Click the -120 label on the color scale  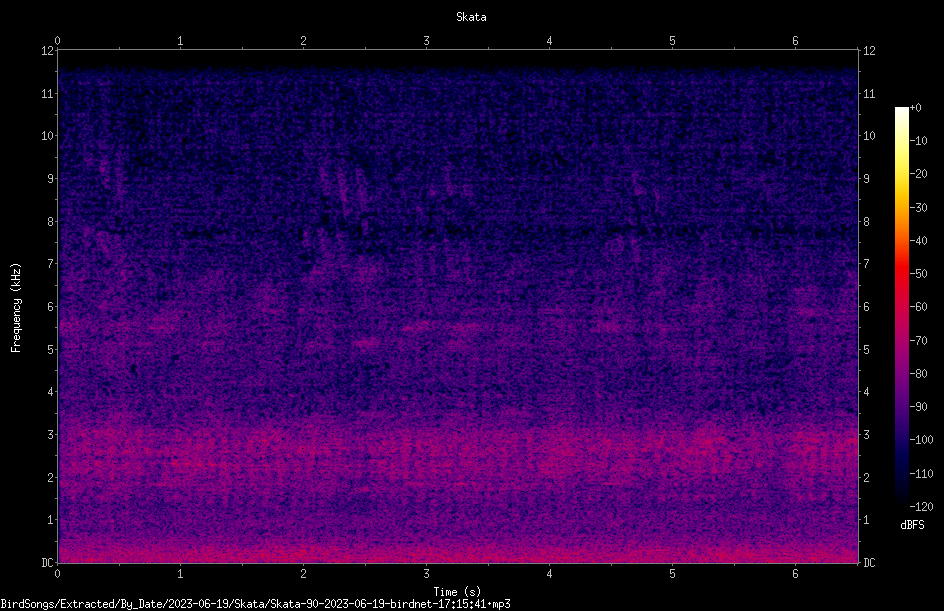click(921, 506)
